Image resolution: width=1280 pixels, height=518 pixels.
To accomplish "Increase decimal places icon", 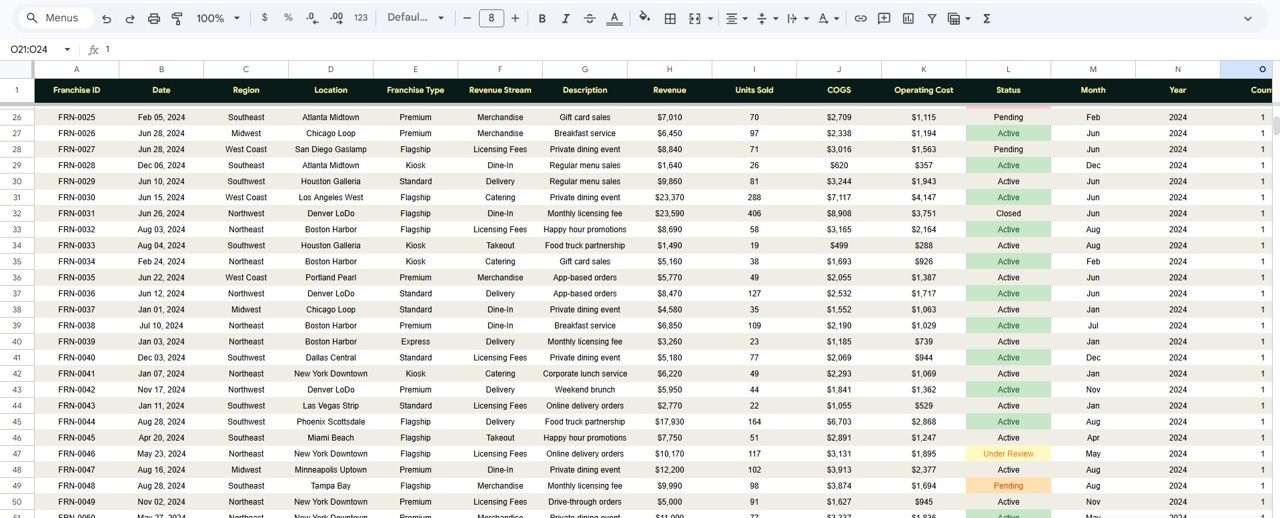I will (x=337, y=18).
